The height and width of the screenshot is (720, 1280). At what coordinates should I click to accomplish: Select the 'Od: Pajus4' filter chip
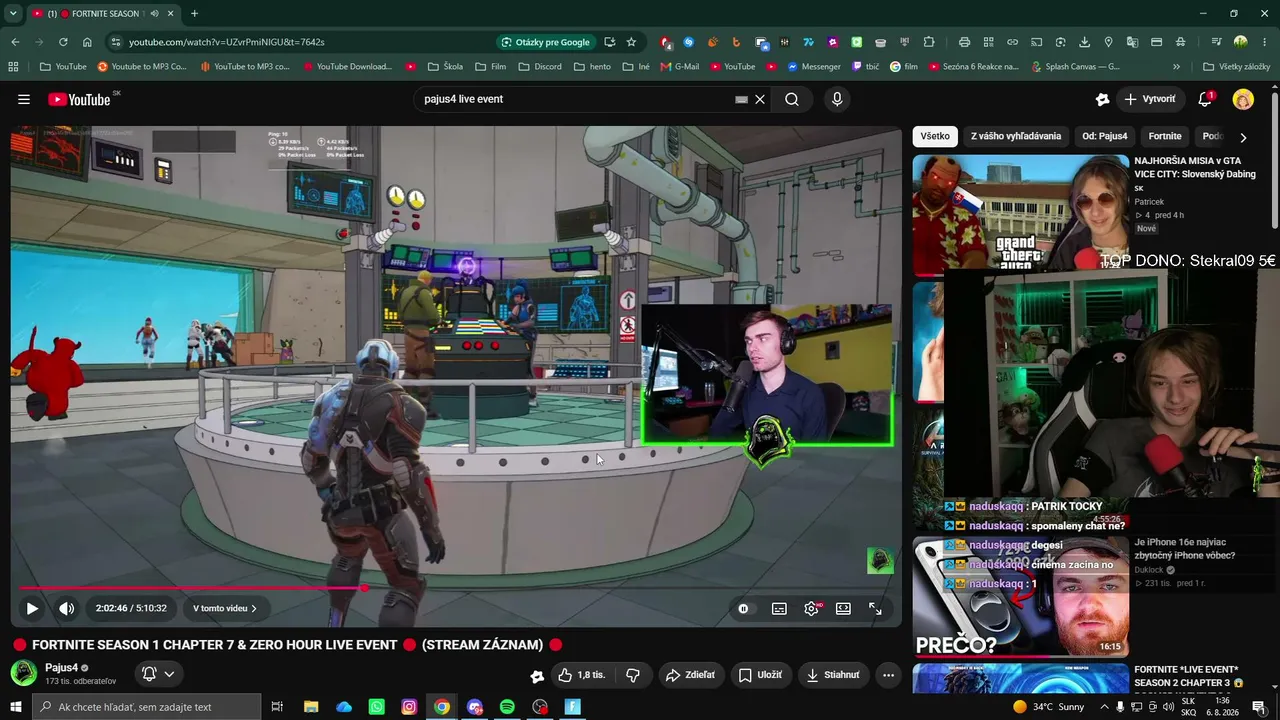click(x=1104, y=136)
